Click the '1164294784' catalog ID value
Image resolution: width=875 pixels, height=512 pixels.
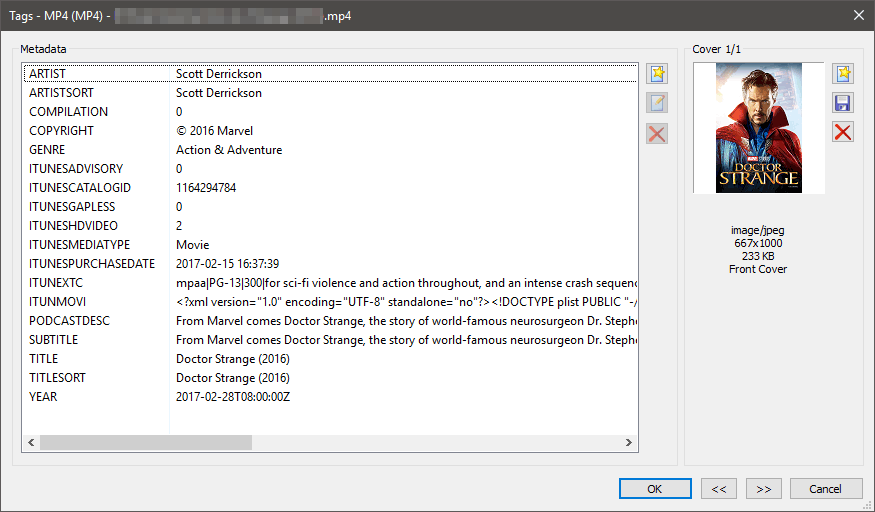[206, 187]
